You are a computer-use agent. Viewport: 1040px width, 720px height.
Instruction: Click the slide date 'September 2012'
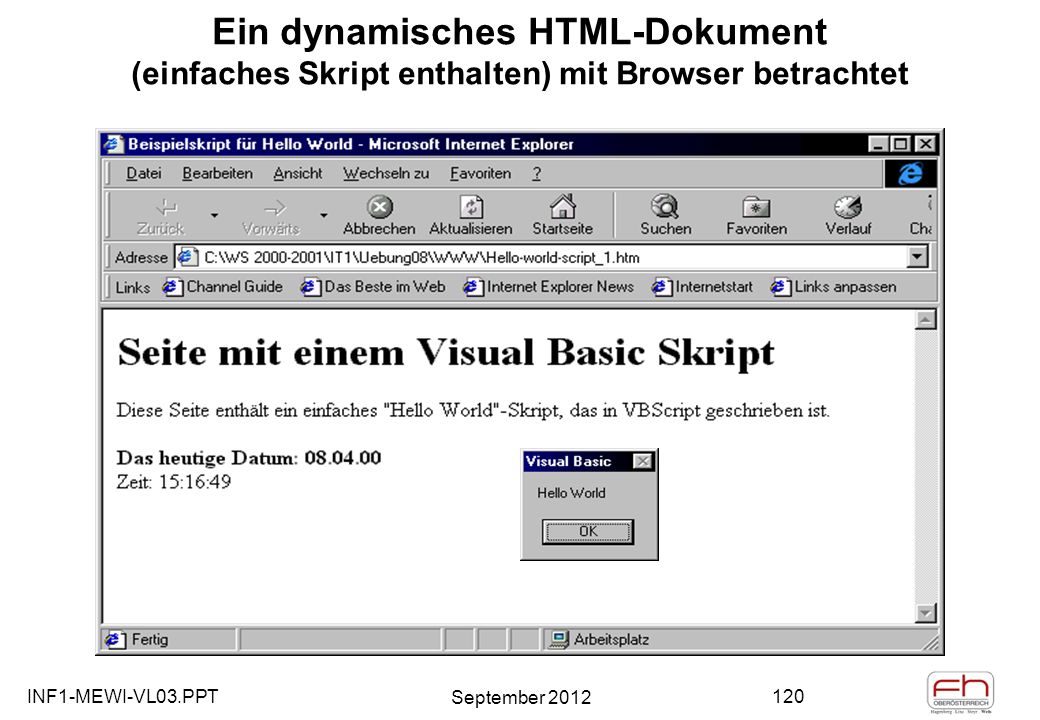tap(521, 697)
